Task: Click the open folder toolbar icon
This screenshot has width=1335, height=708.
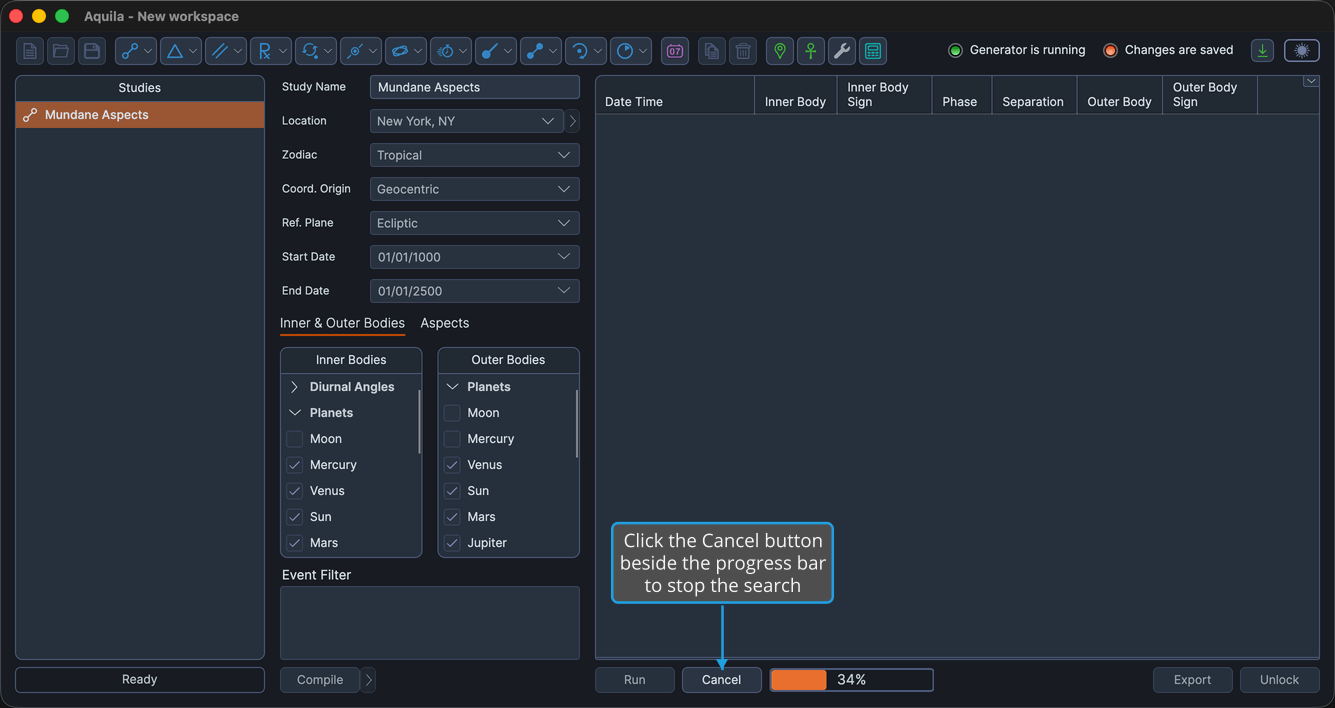Action: (61, 51)
